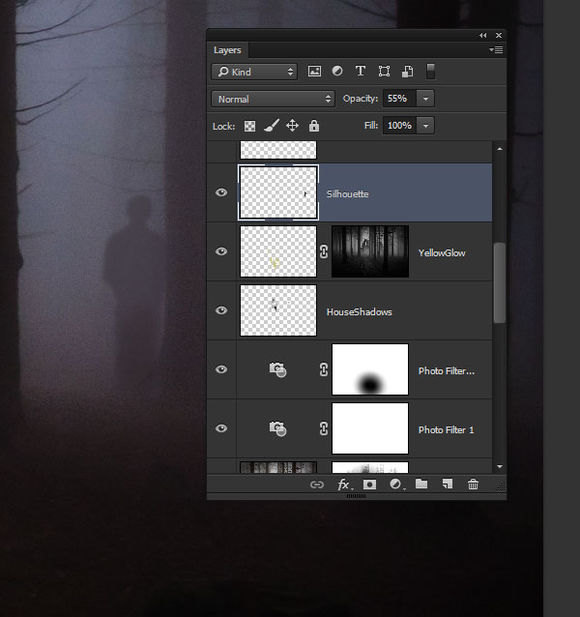Filter layers by pixel layer icon
The width and height of the screenshot is (580, 617).
314,71
